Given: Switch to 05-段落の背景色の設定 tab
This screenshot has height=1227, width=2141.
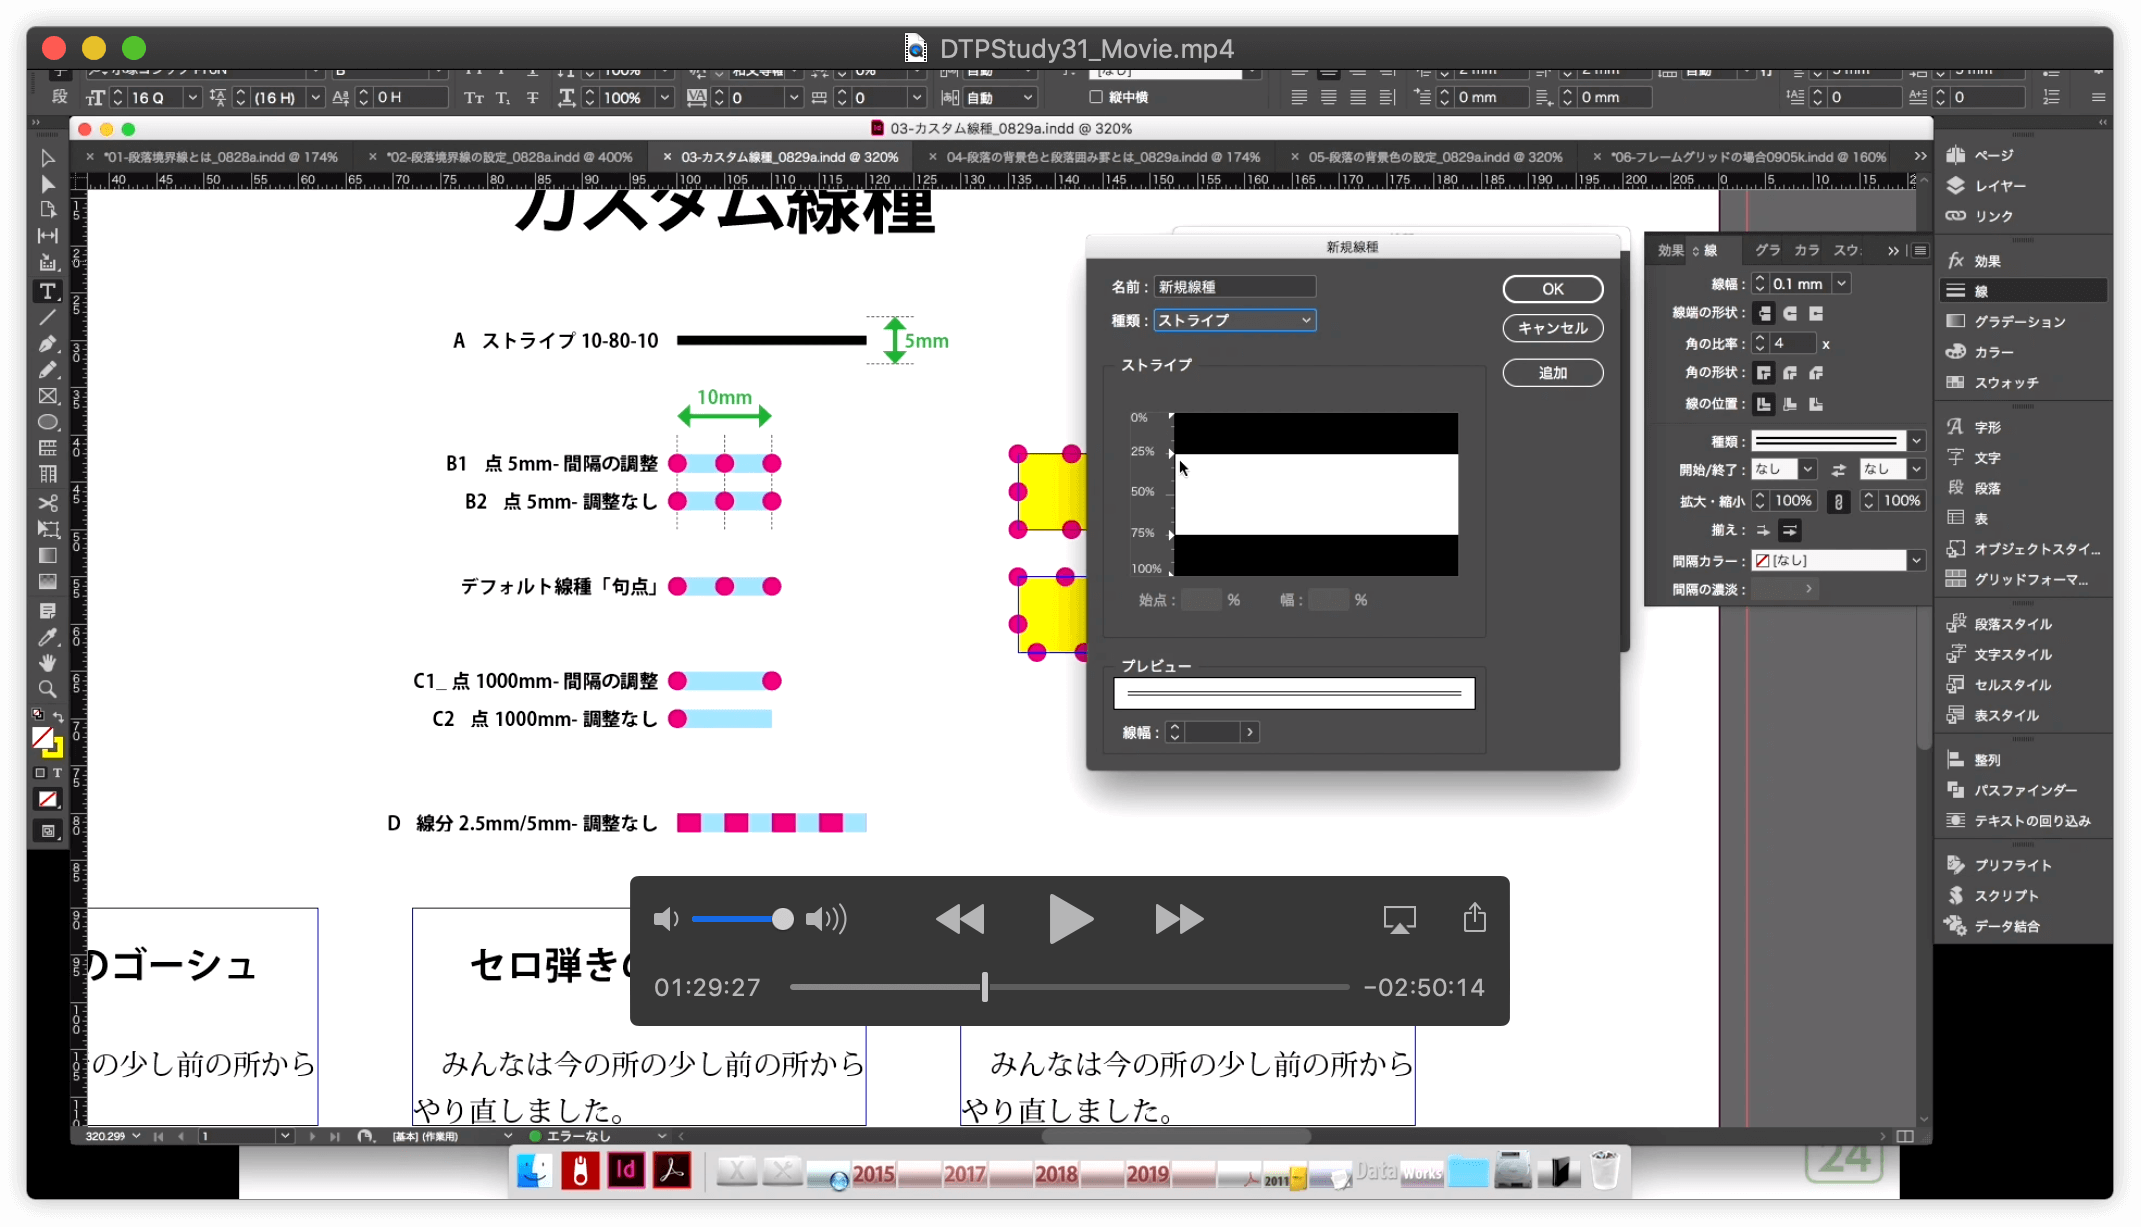Looking at the screenshot, I should [x=1436, y=157].
